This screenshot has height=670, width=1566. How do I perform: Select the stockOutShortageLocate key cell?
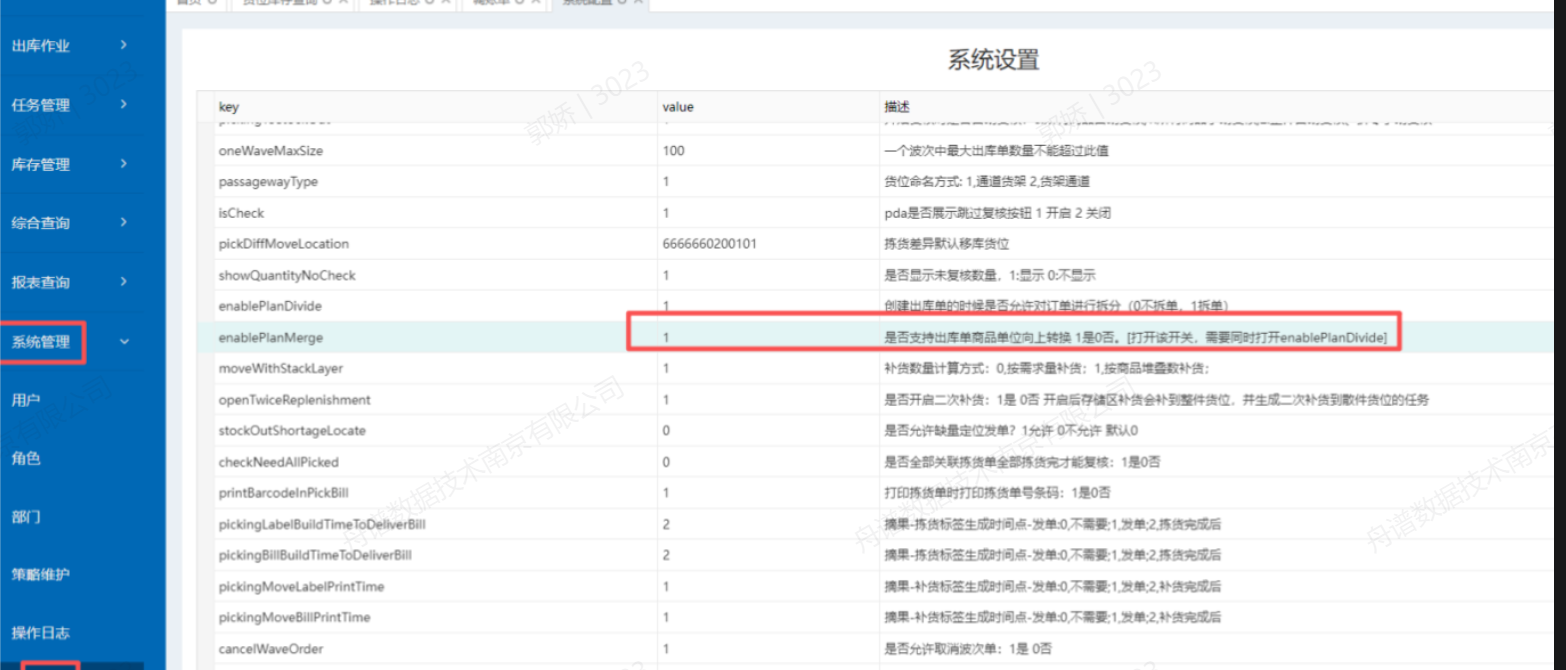[292, 431]
